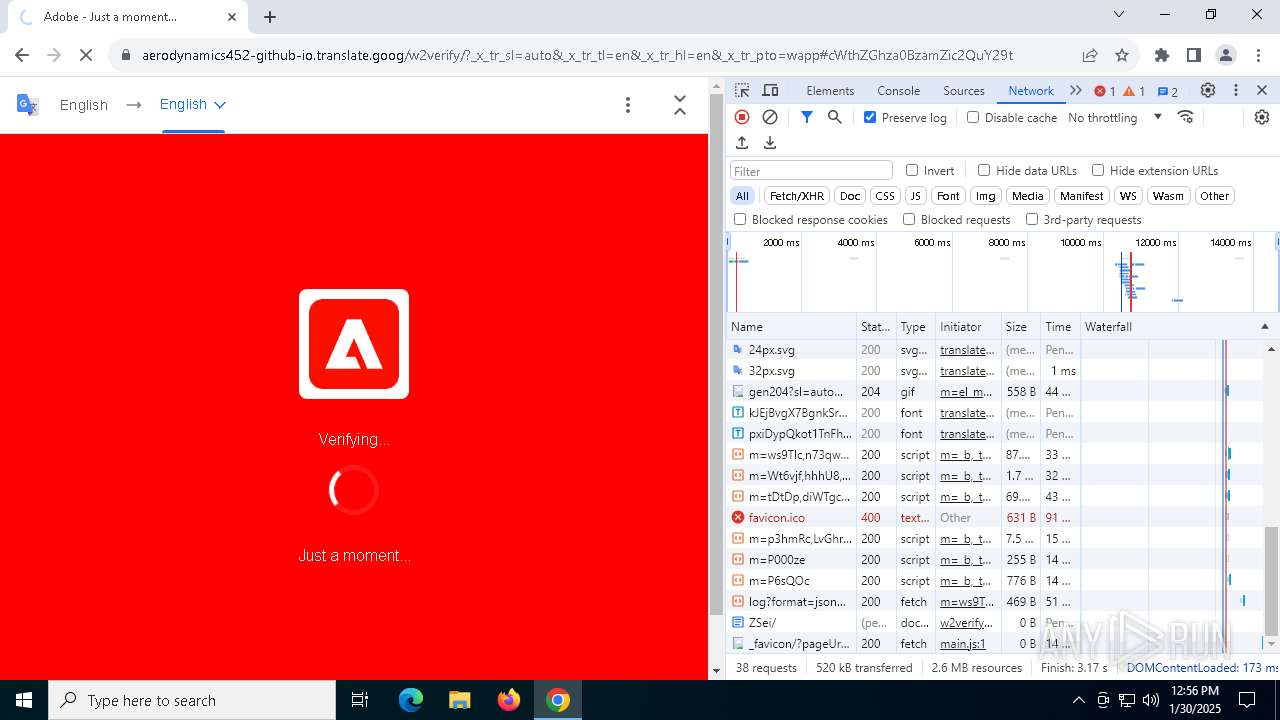Switch to the Elements tab

point(830,90)
